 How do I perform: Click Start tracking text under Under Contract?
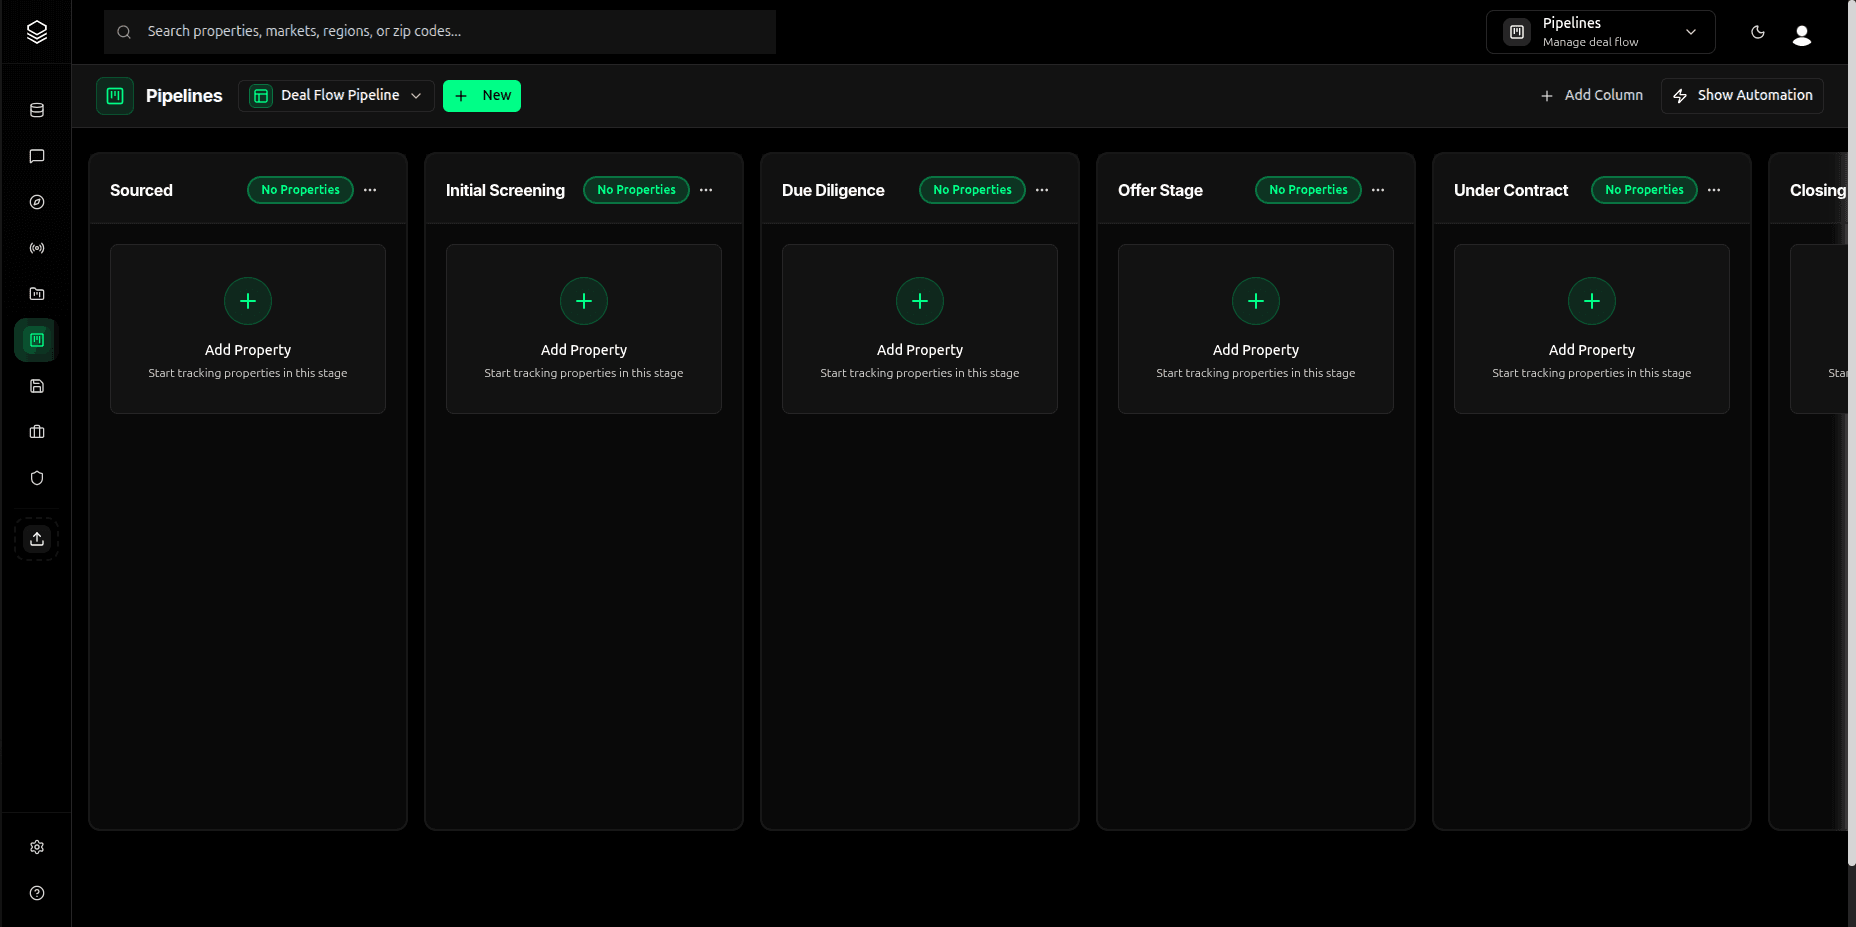(1592, 373)
